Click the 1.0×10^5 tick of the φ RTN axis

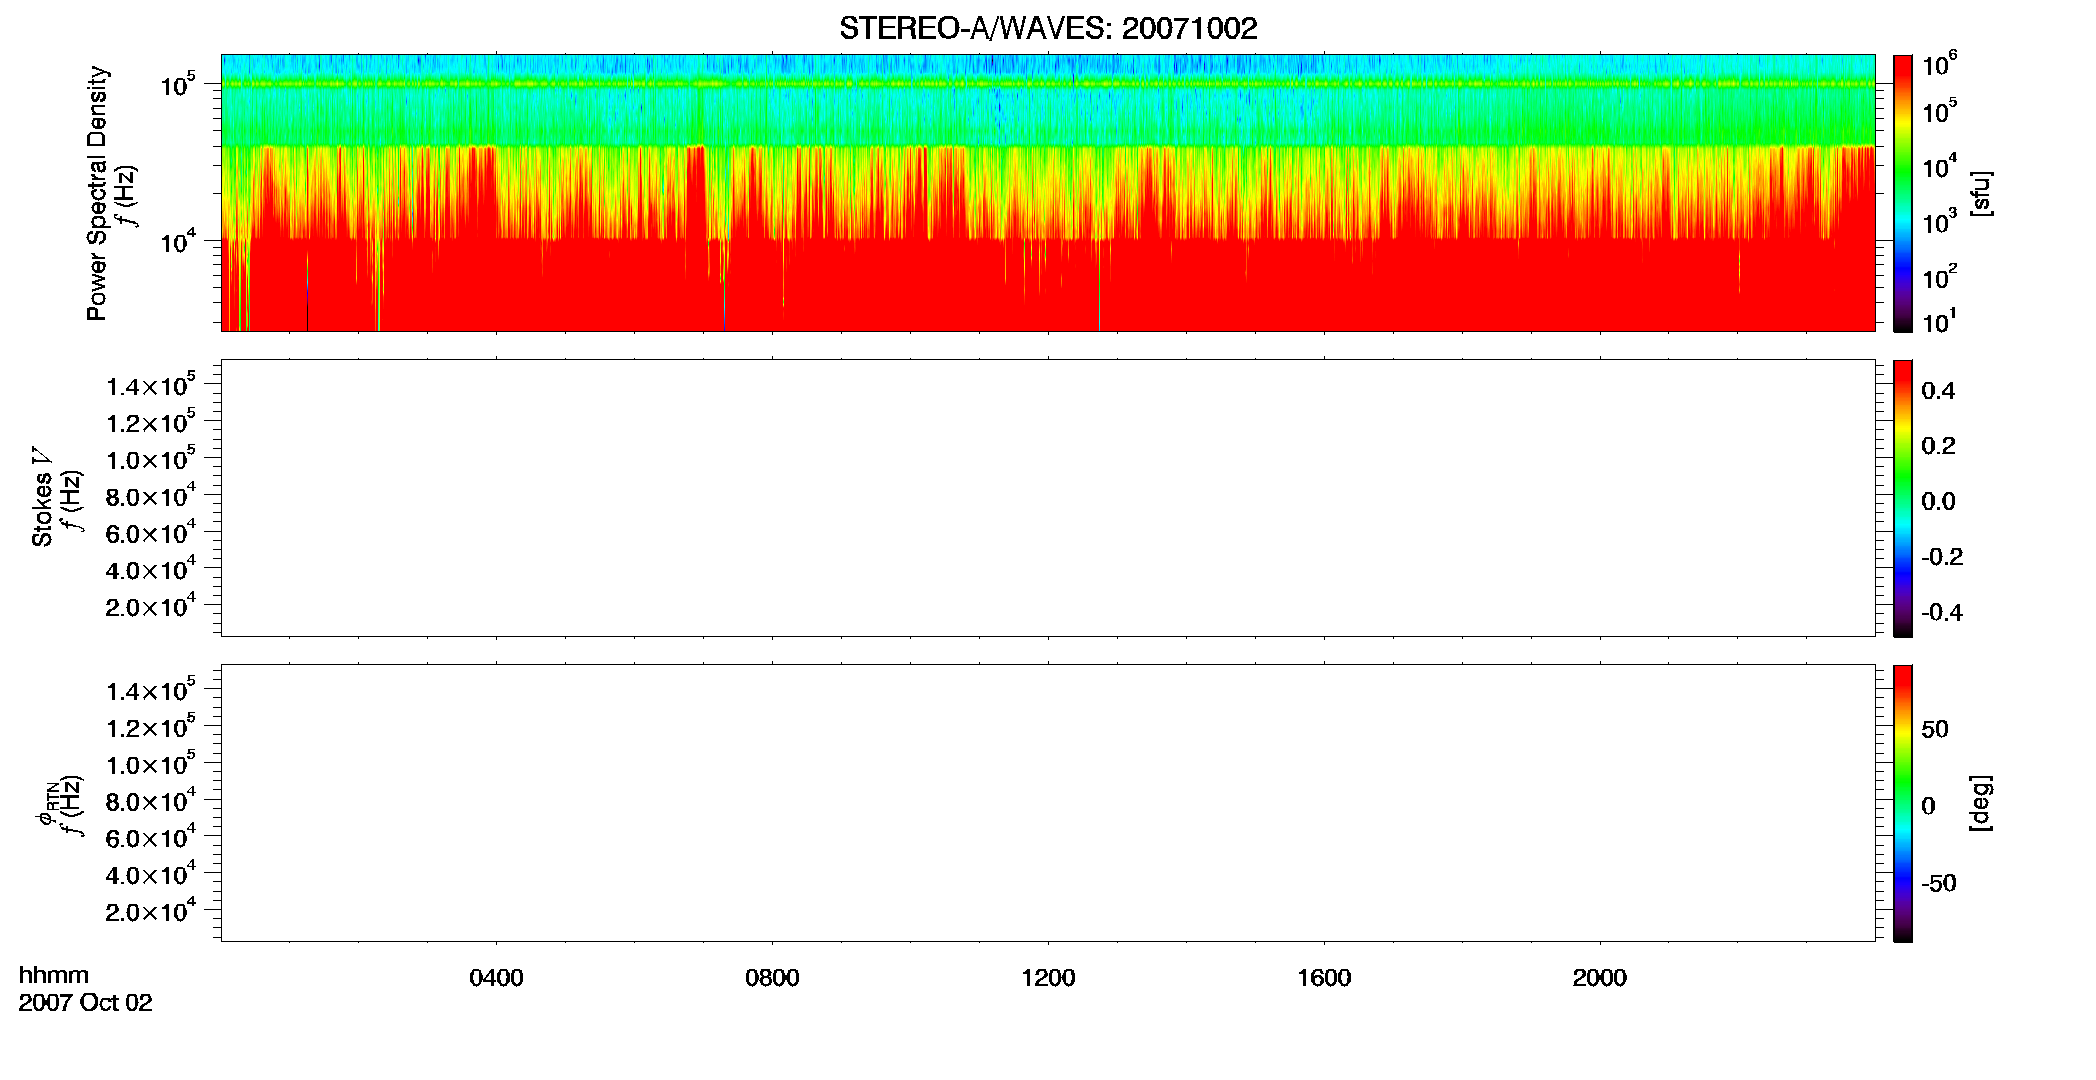(x=151, y=764)
